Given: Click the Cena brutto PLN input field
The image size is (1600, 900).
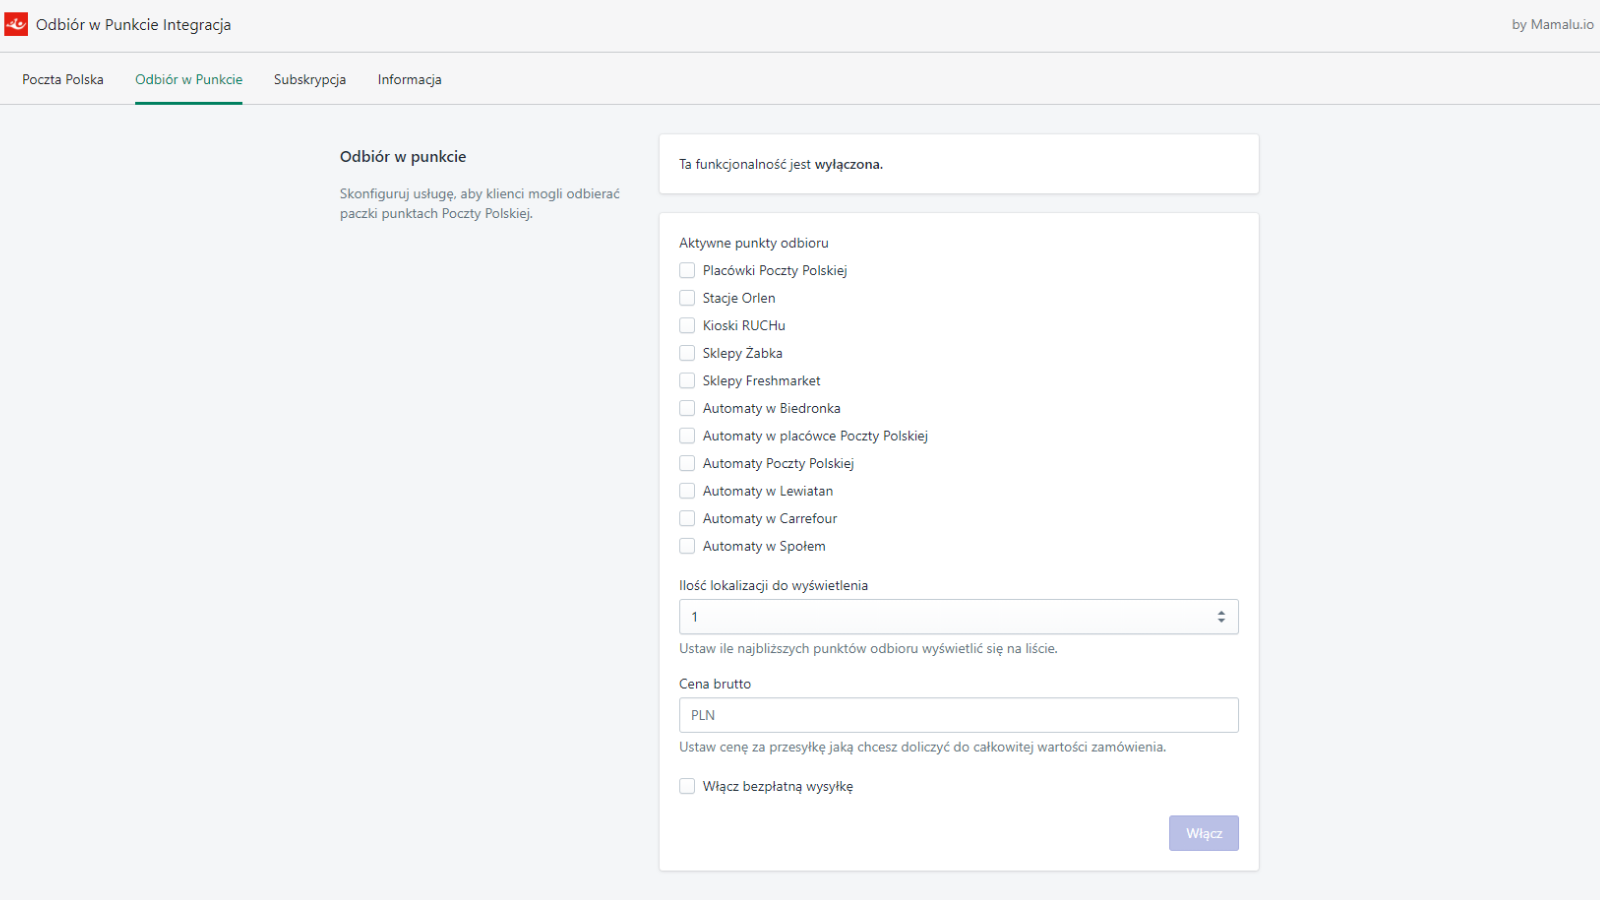Looking at the screenshot, I should [x=959, y=715].
